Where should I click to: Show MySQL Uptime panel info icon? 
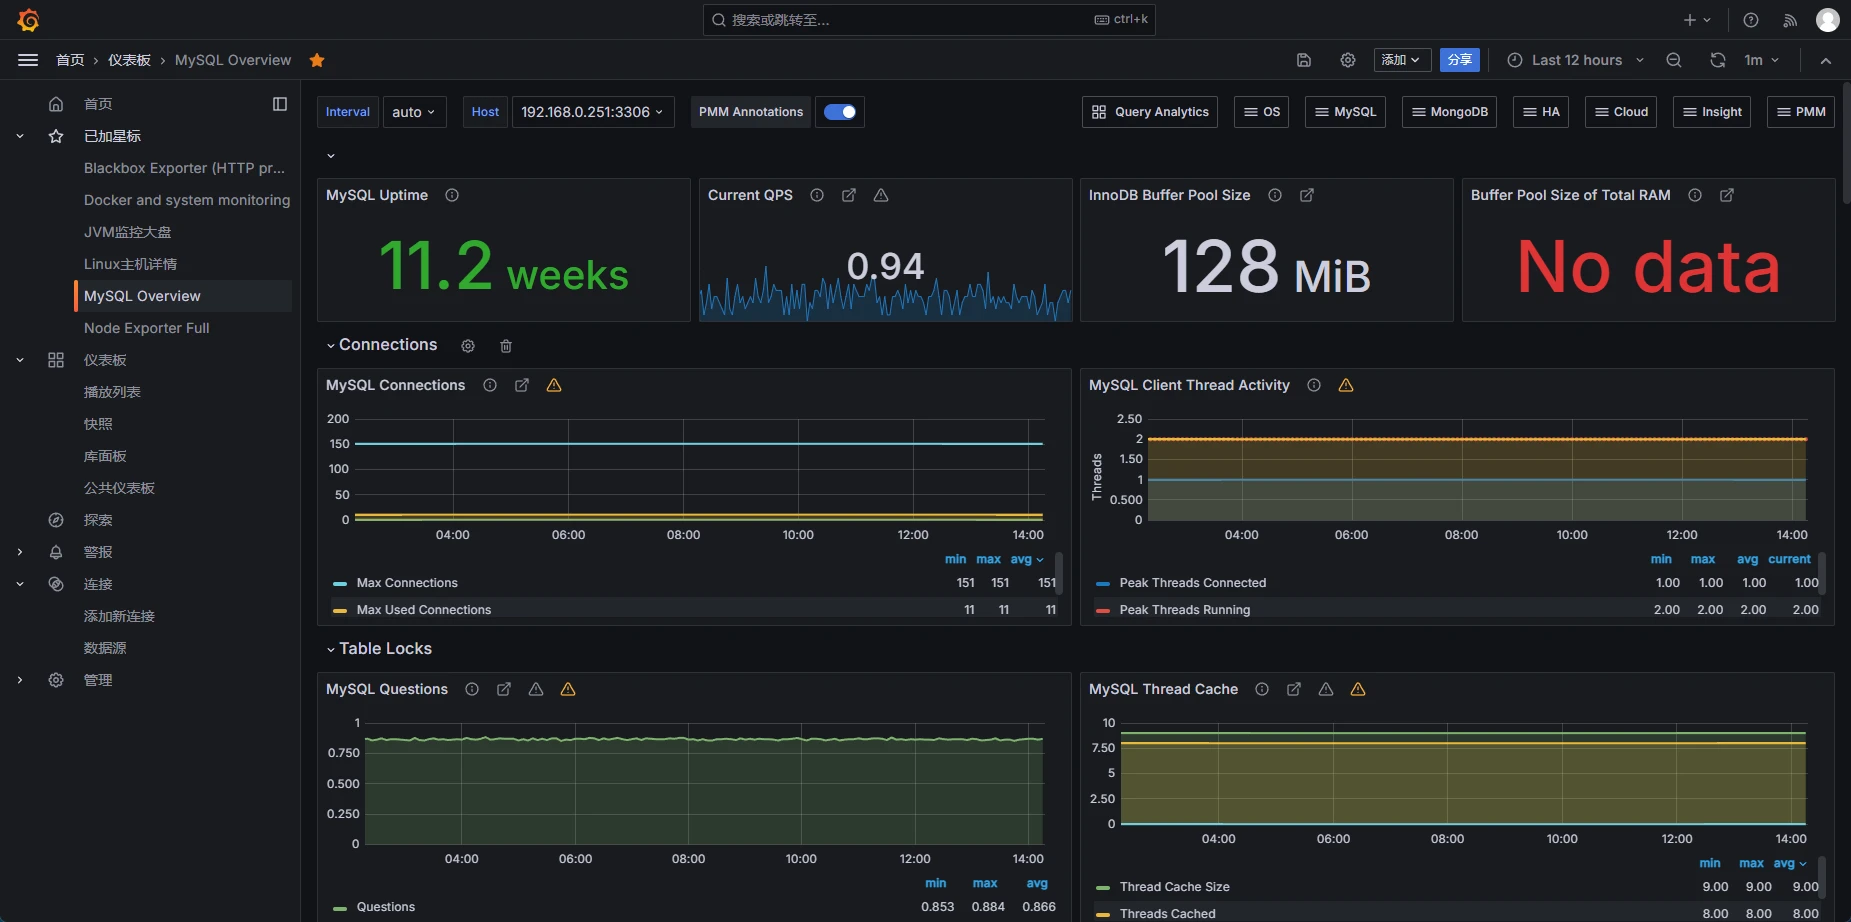coord(452,195)
